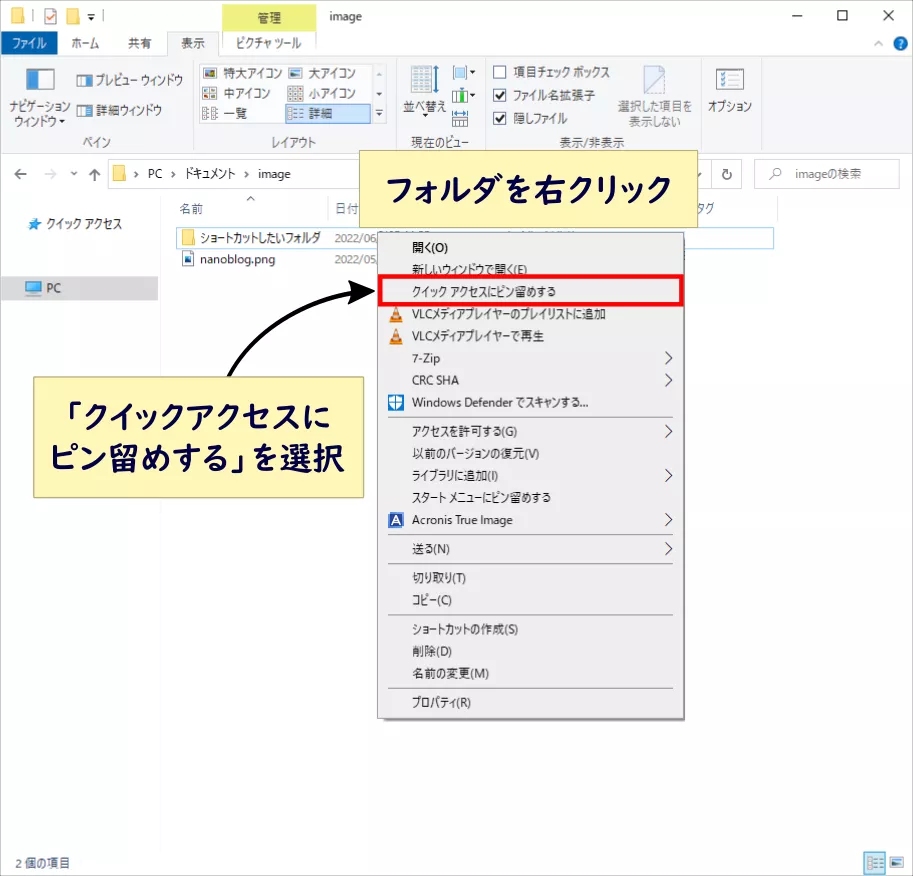Select PC in the navigation pane

tap(80, 288)
